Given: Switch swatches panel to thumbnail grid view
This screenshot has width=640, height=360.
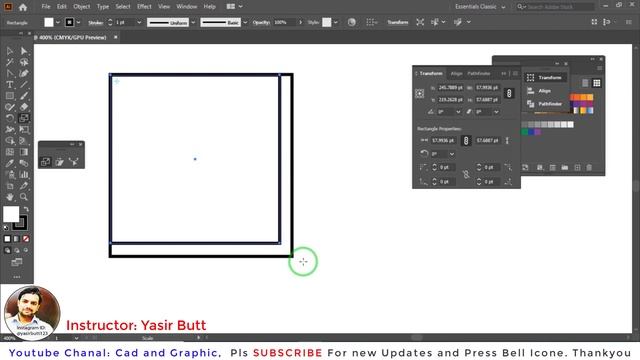Looking at the screenshot, I should click(596, 83).
